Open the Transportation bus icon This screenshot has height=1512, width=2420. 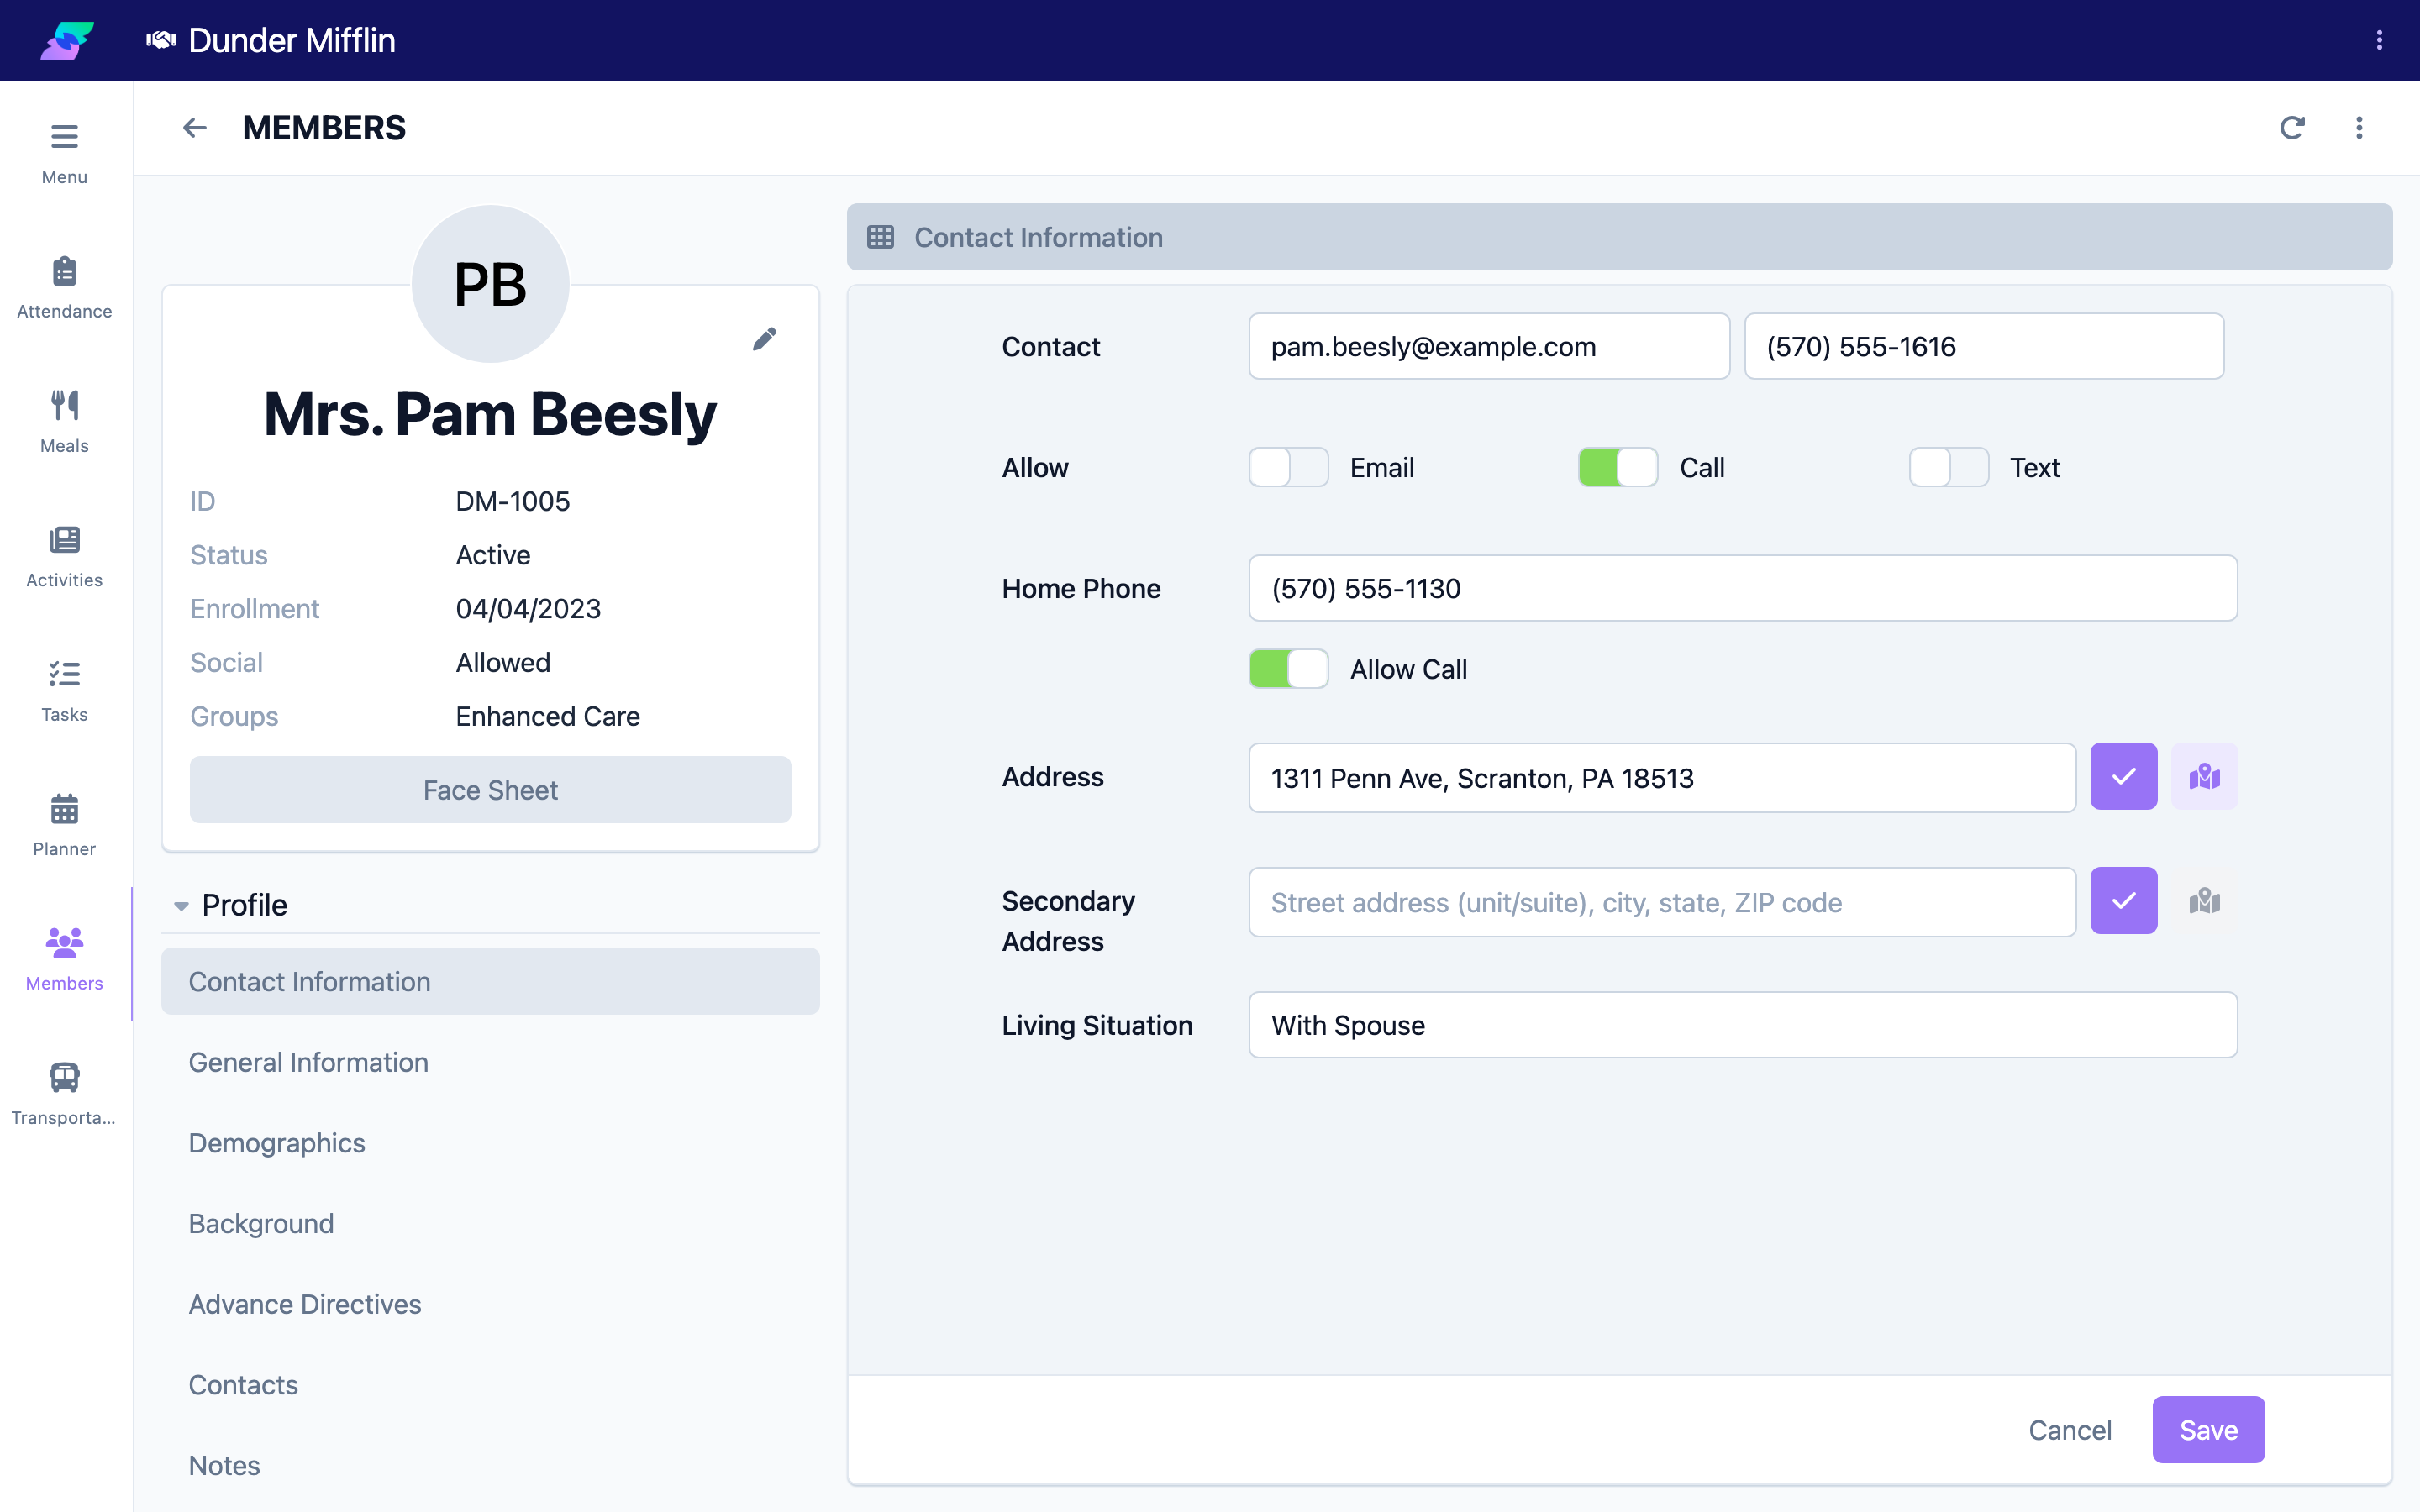click(x=64, y=1077)
